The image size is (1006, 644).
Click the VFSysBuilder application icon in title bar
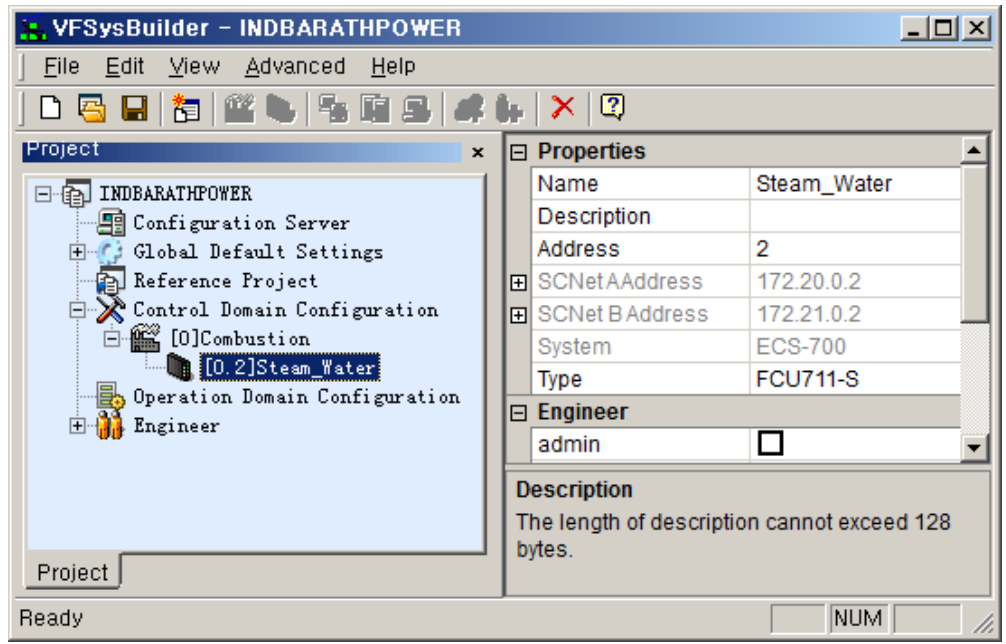(33, 29)
